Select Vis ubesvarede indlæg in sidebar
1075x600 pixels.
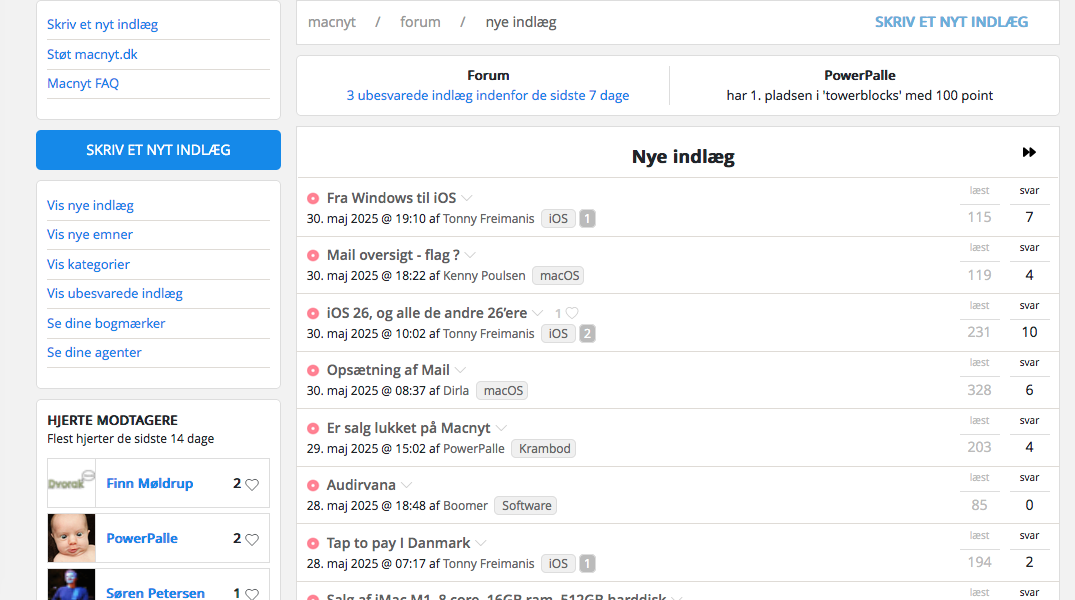tap(114, 293)
